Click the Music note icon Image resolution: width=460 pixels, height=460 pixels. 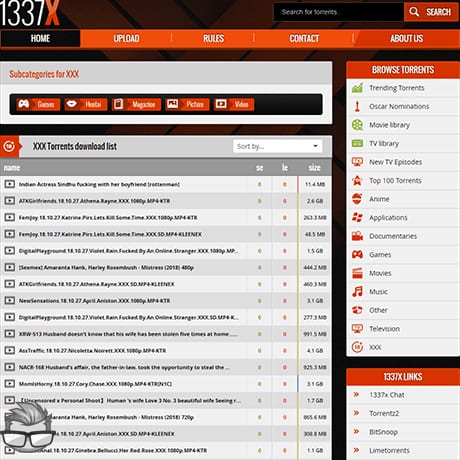(x=357, y=291)
